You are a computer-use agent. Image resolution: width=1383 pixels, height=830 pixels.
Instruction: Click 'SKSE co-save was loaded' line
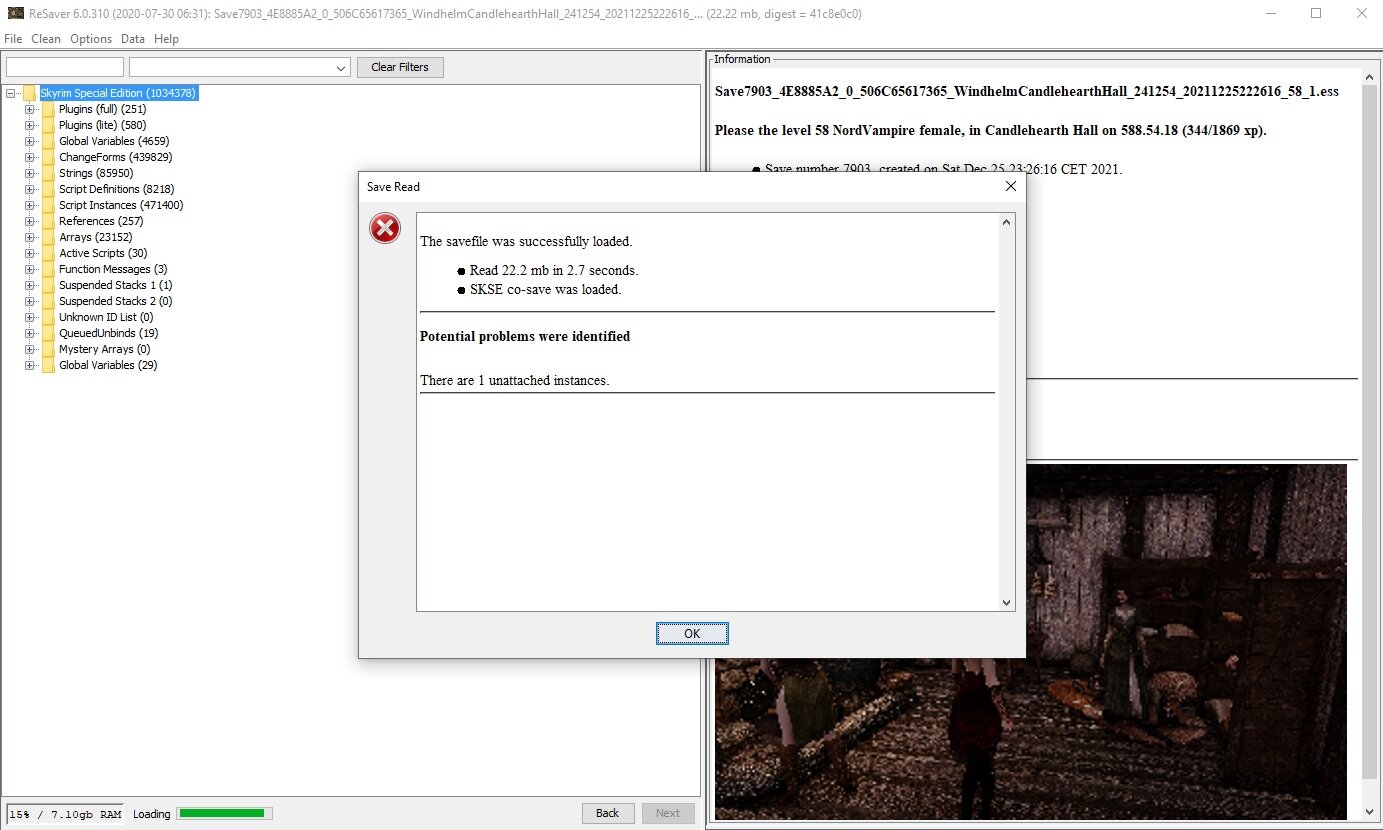546,290
